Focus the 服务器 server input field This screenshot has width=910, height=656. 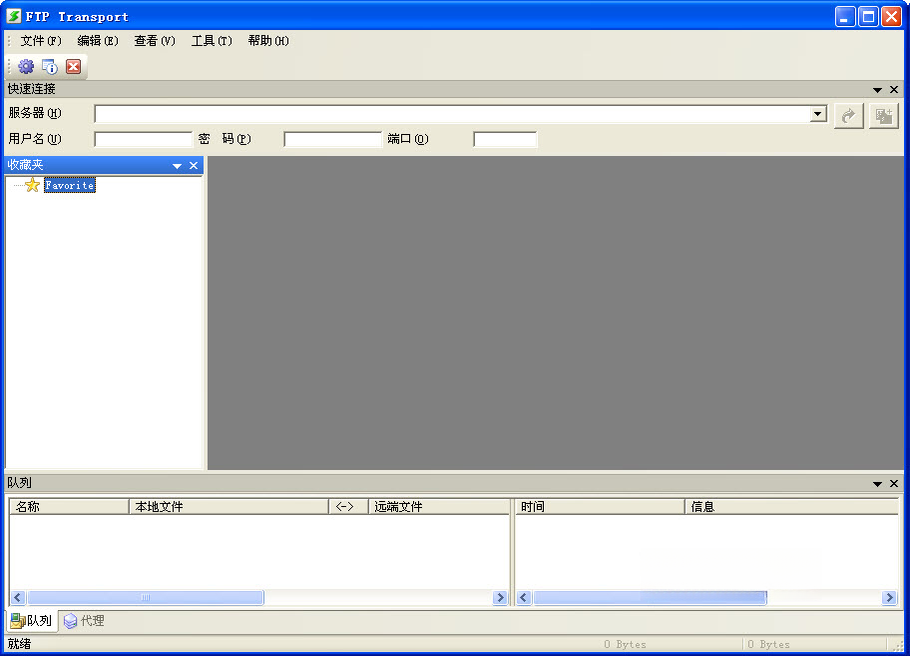453,114
